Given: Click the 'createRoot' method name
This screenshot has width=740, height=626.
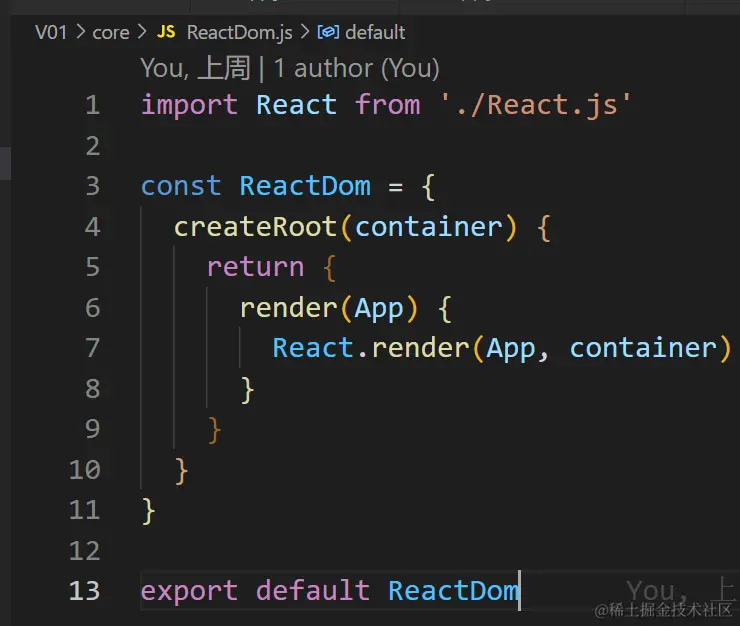Looking at the screenshot, I should coord(255,227).
